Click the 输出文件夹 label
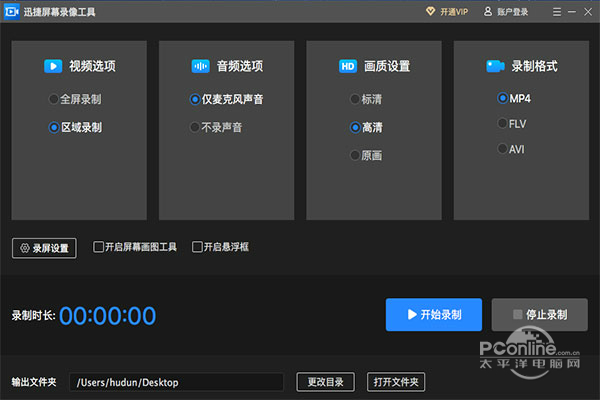 coord(34,382)
